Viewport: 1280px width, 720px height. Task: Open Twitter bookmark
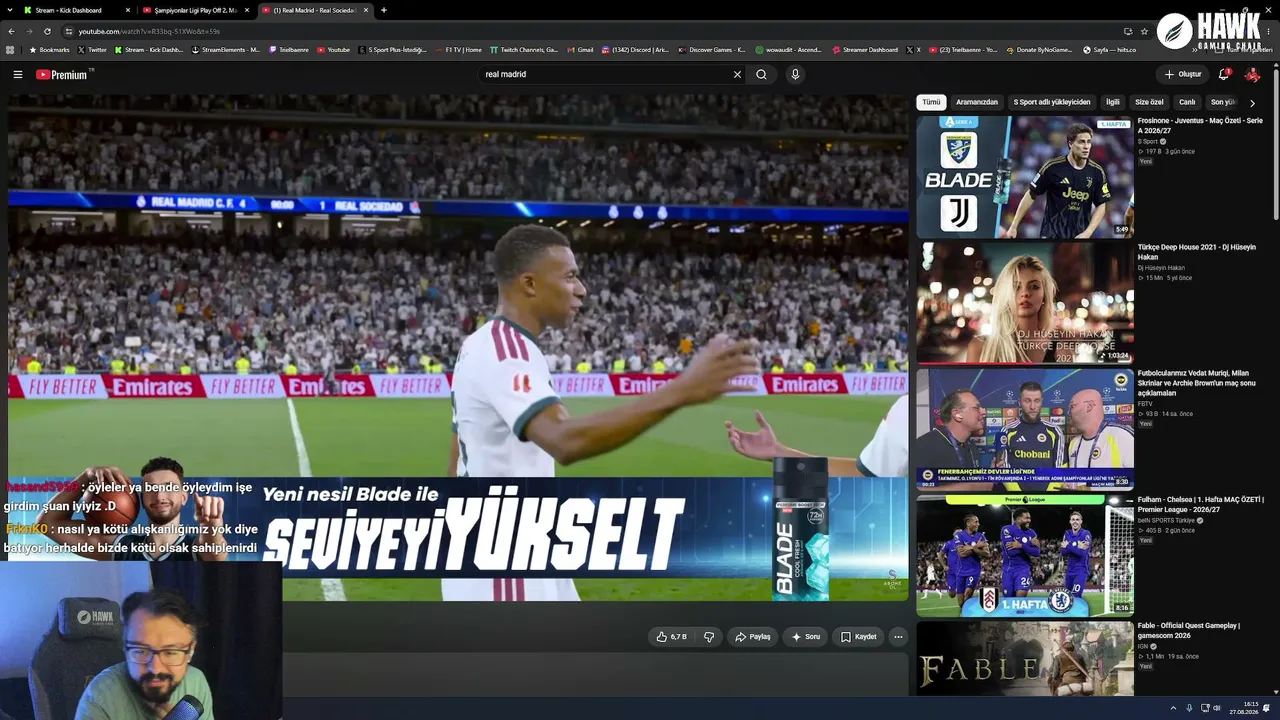pos(92,49)
